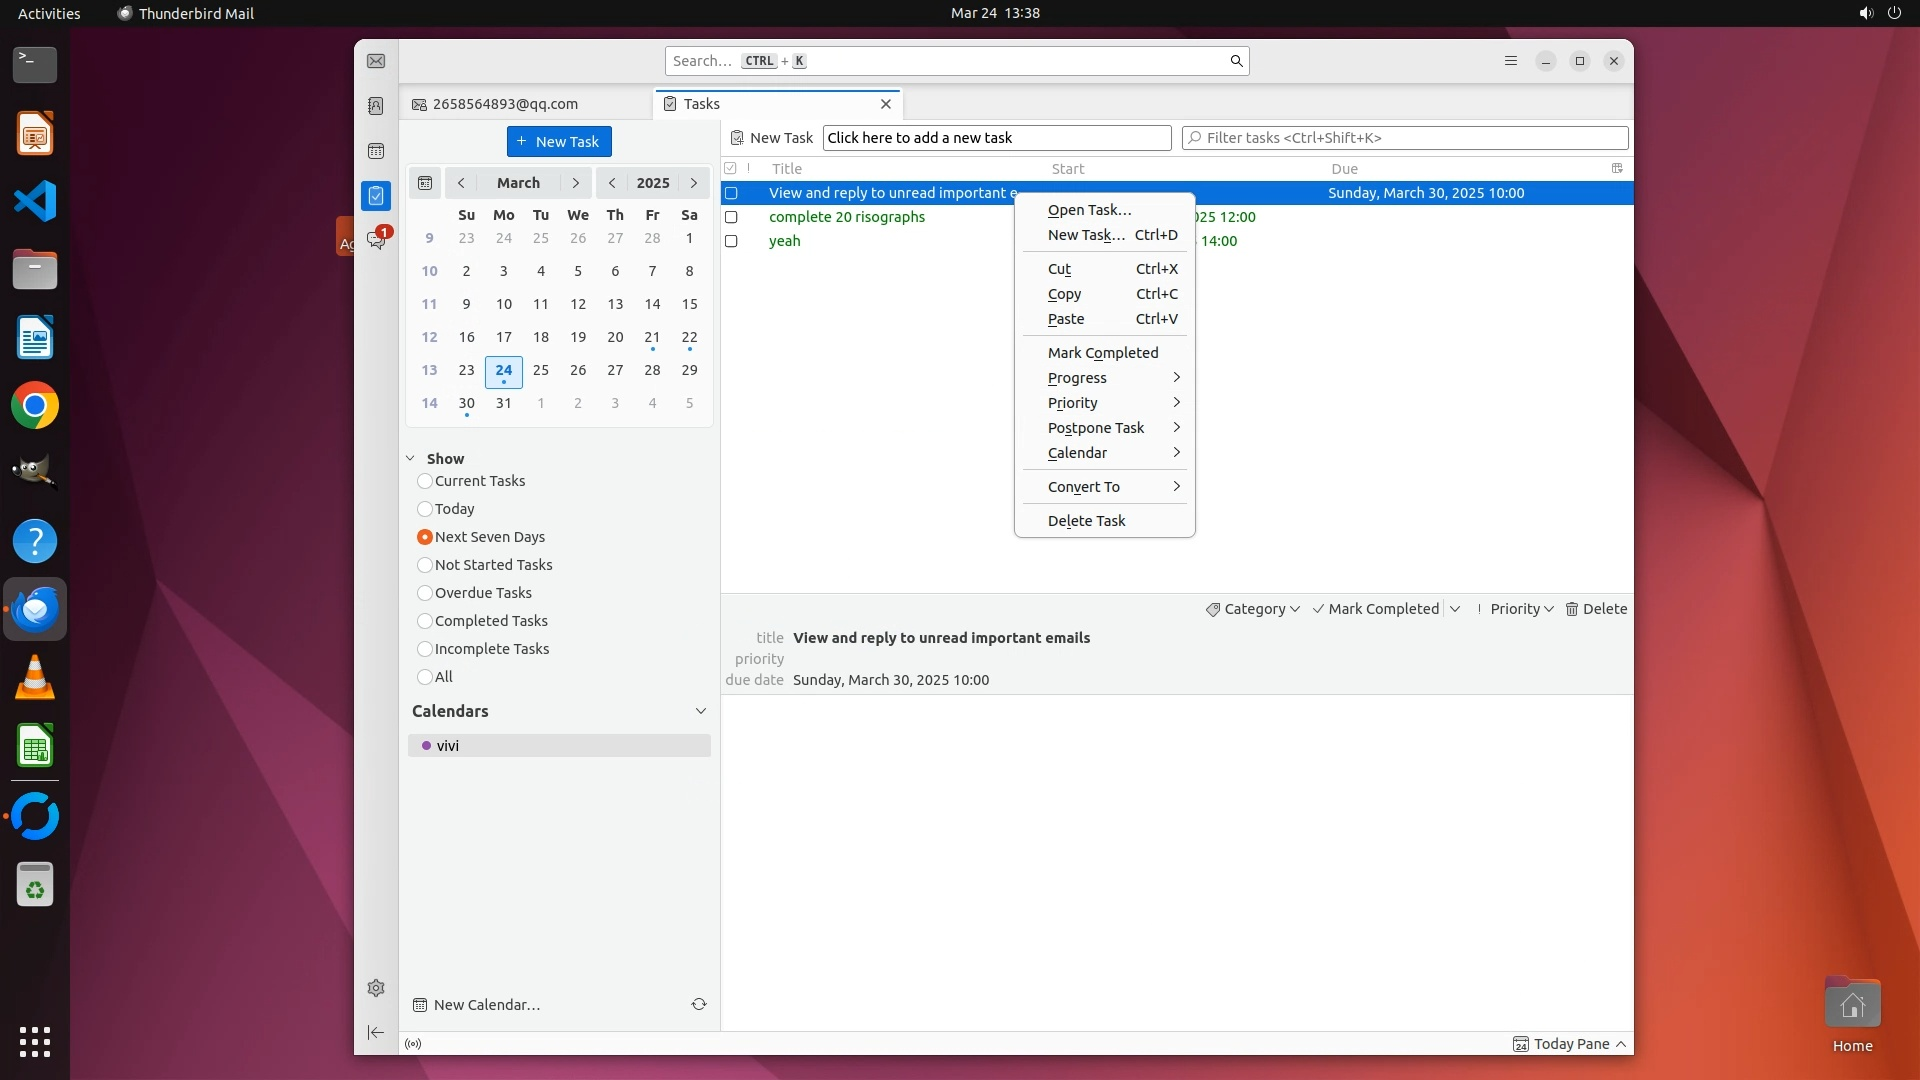Collapse the Calendars section chevron
Viewport: 1920px width, 1080px height.
[700, 711]
